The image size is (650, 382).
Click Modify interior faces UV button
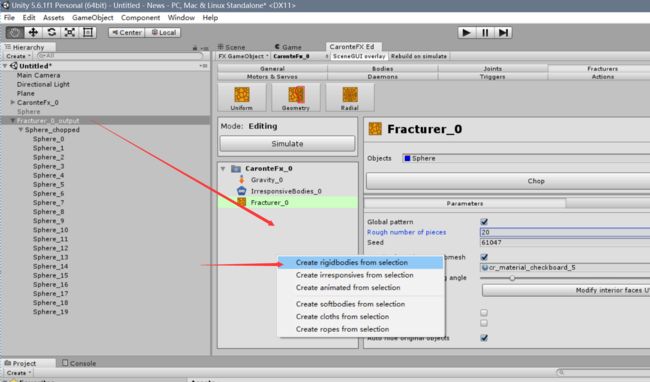coord(566,290)
